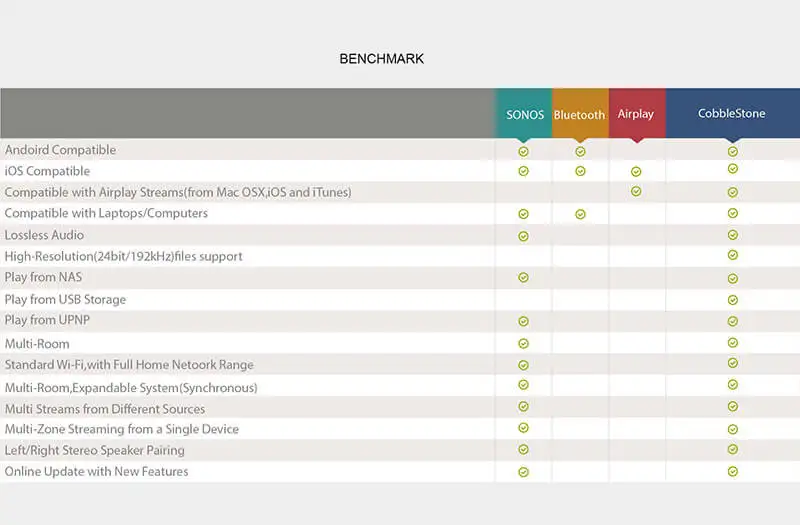Select the 'Play from USB Storage' label

(65, 299)
